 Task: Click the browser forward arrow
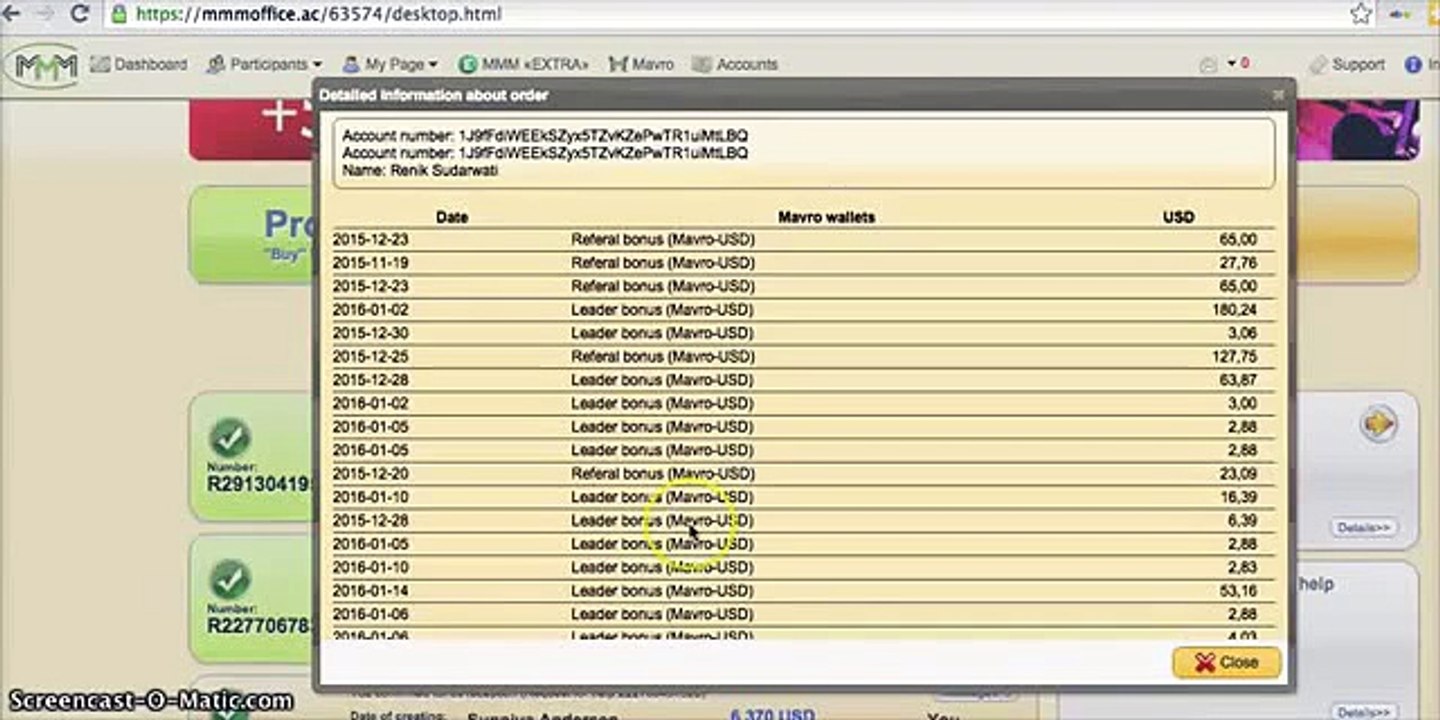[x=44, y=14]
